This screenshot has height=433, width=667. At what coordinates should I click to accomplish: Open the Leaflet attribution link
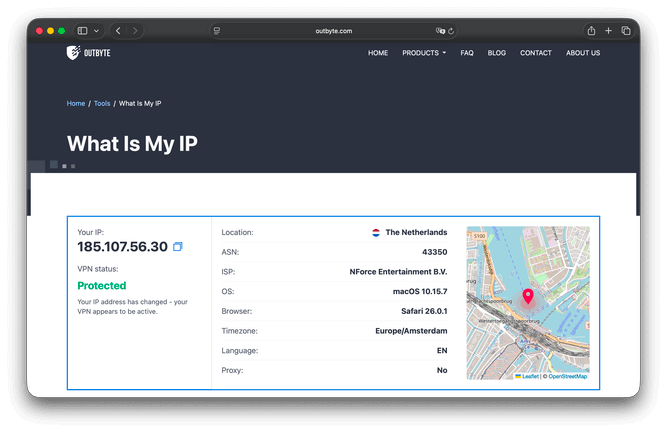530,376
